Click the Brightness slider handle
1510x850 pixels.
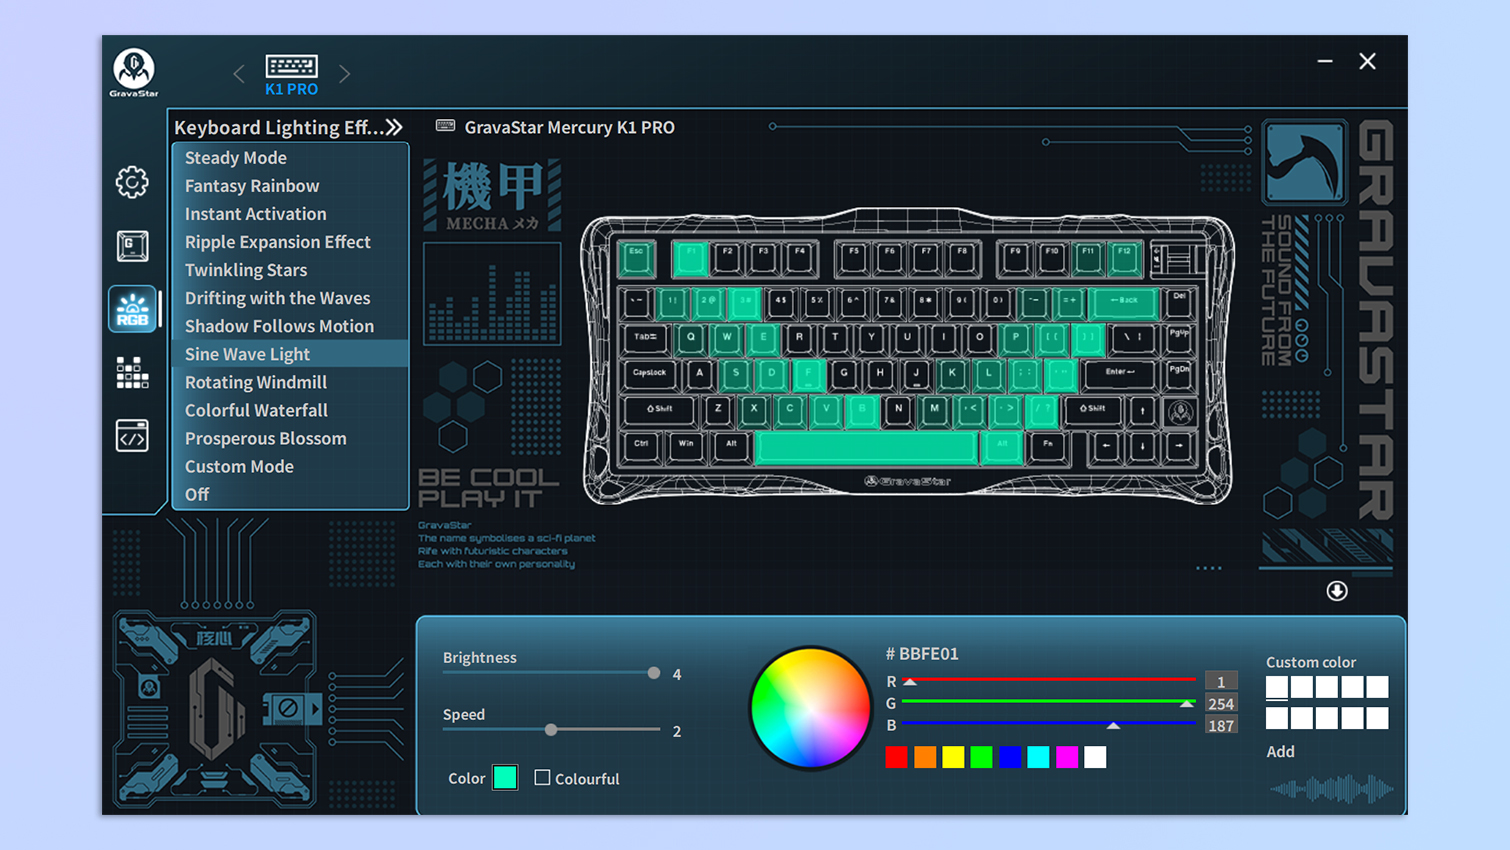(x=654, y=673)
